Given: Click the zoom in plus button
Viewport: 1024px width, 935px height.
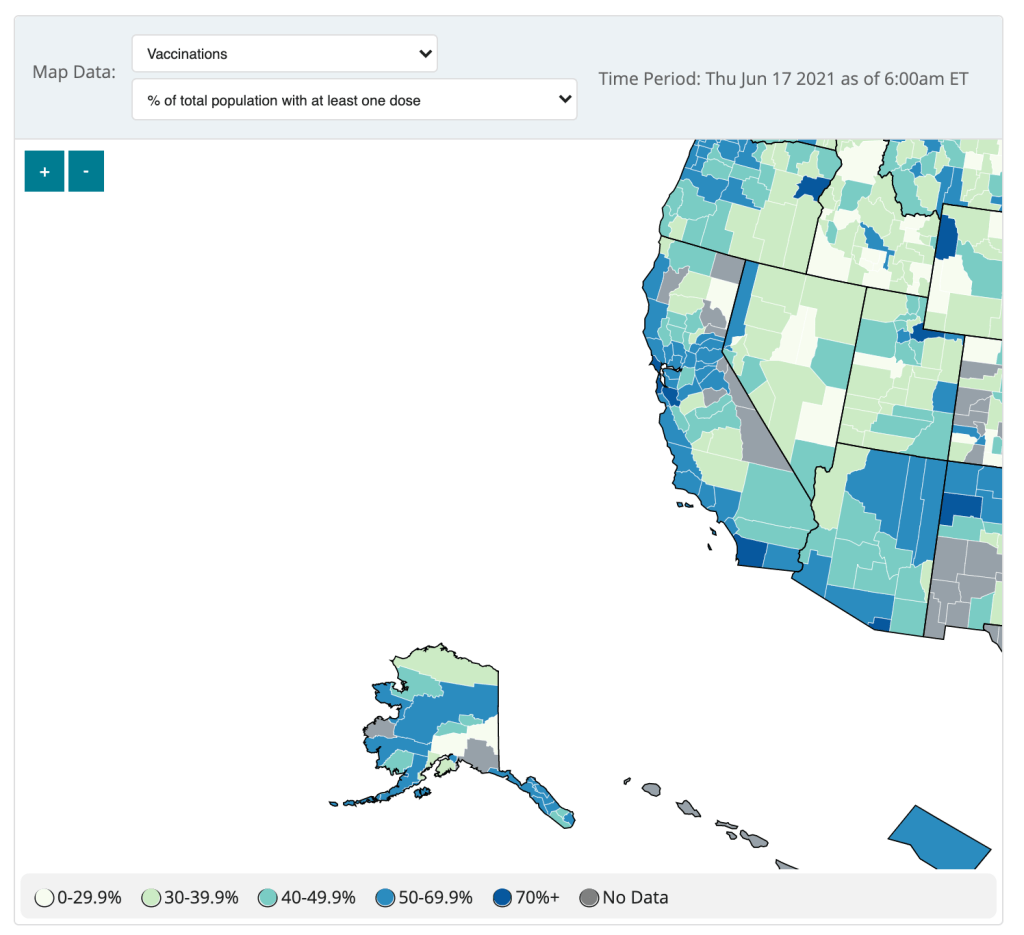Looking at the screenshot, I should coord(44,171).
